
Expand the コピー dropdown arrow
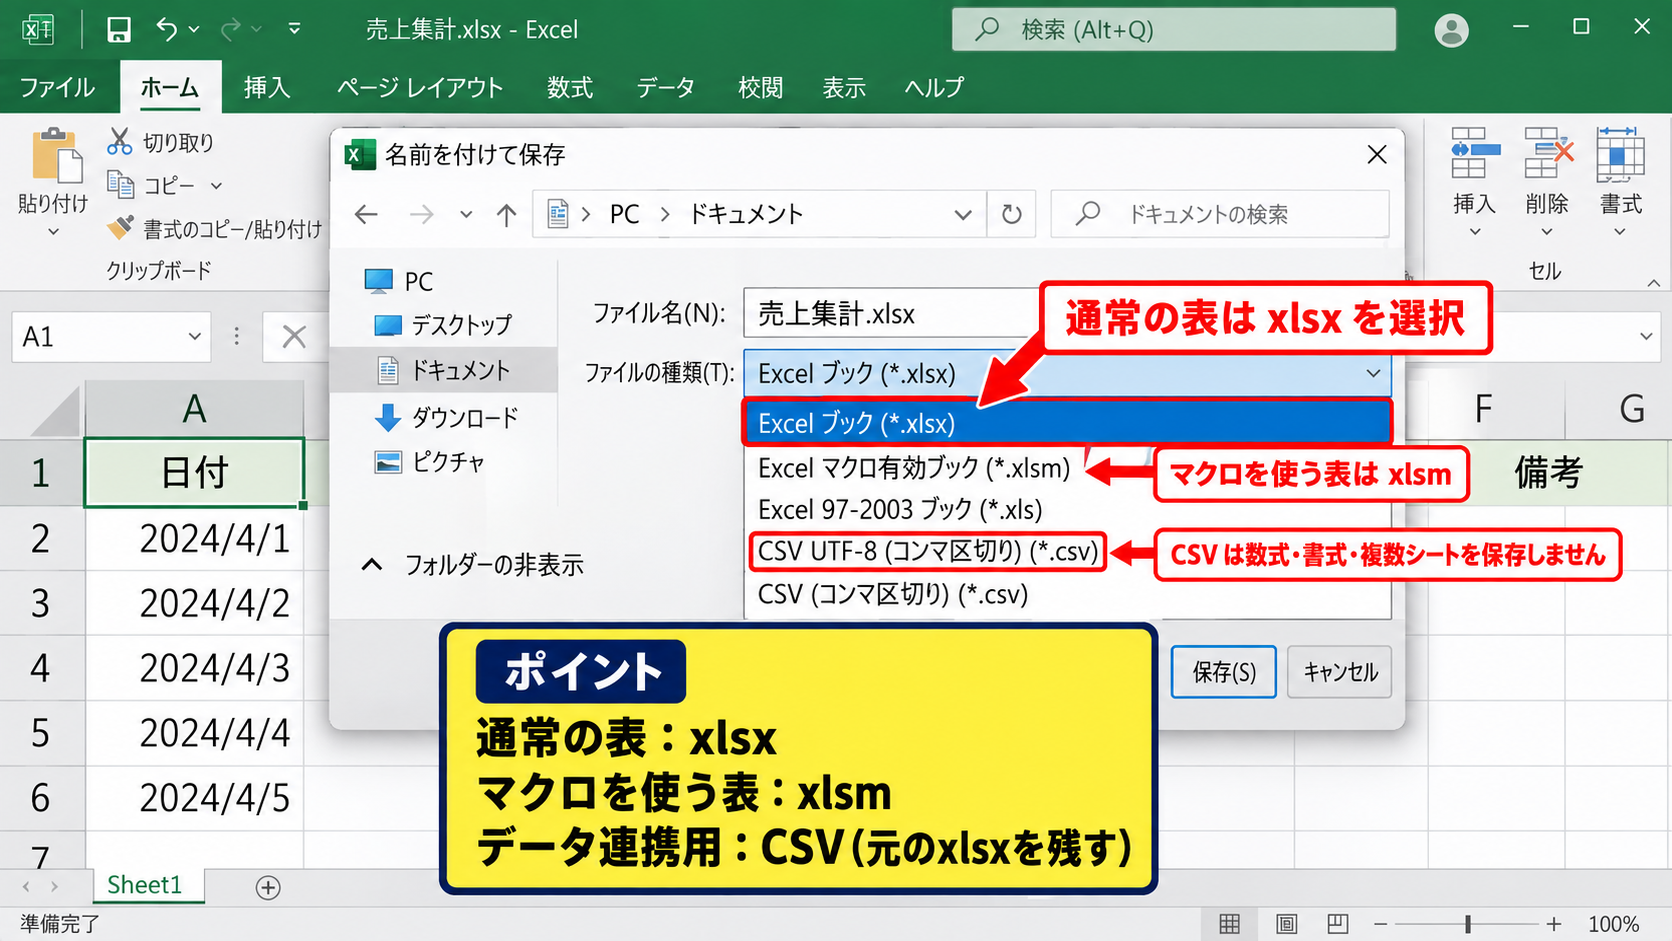pyautogui.click(x=216, y=186)
